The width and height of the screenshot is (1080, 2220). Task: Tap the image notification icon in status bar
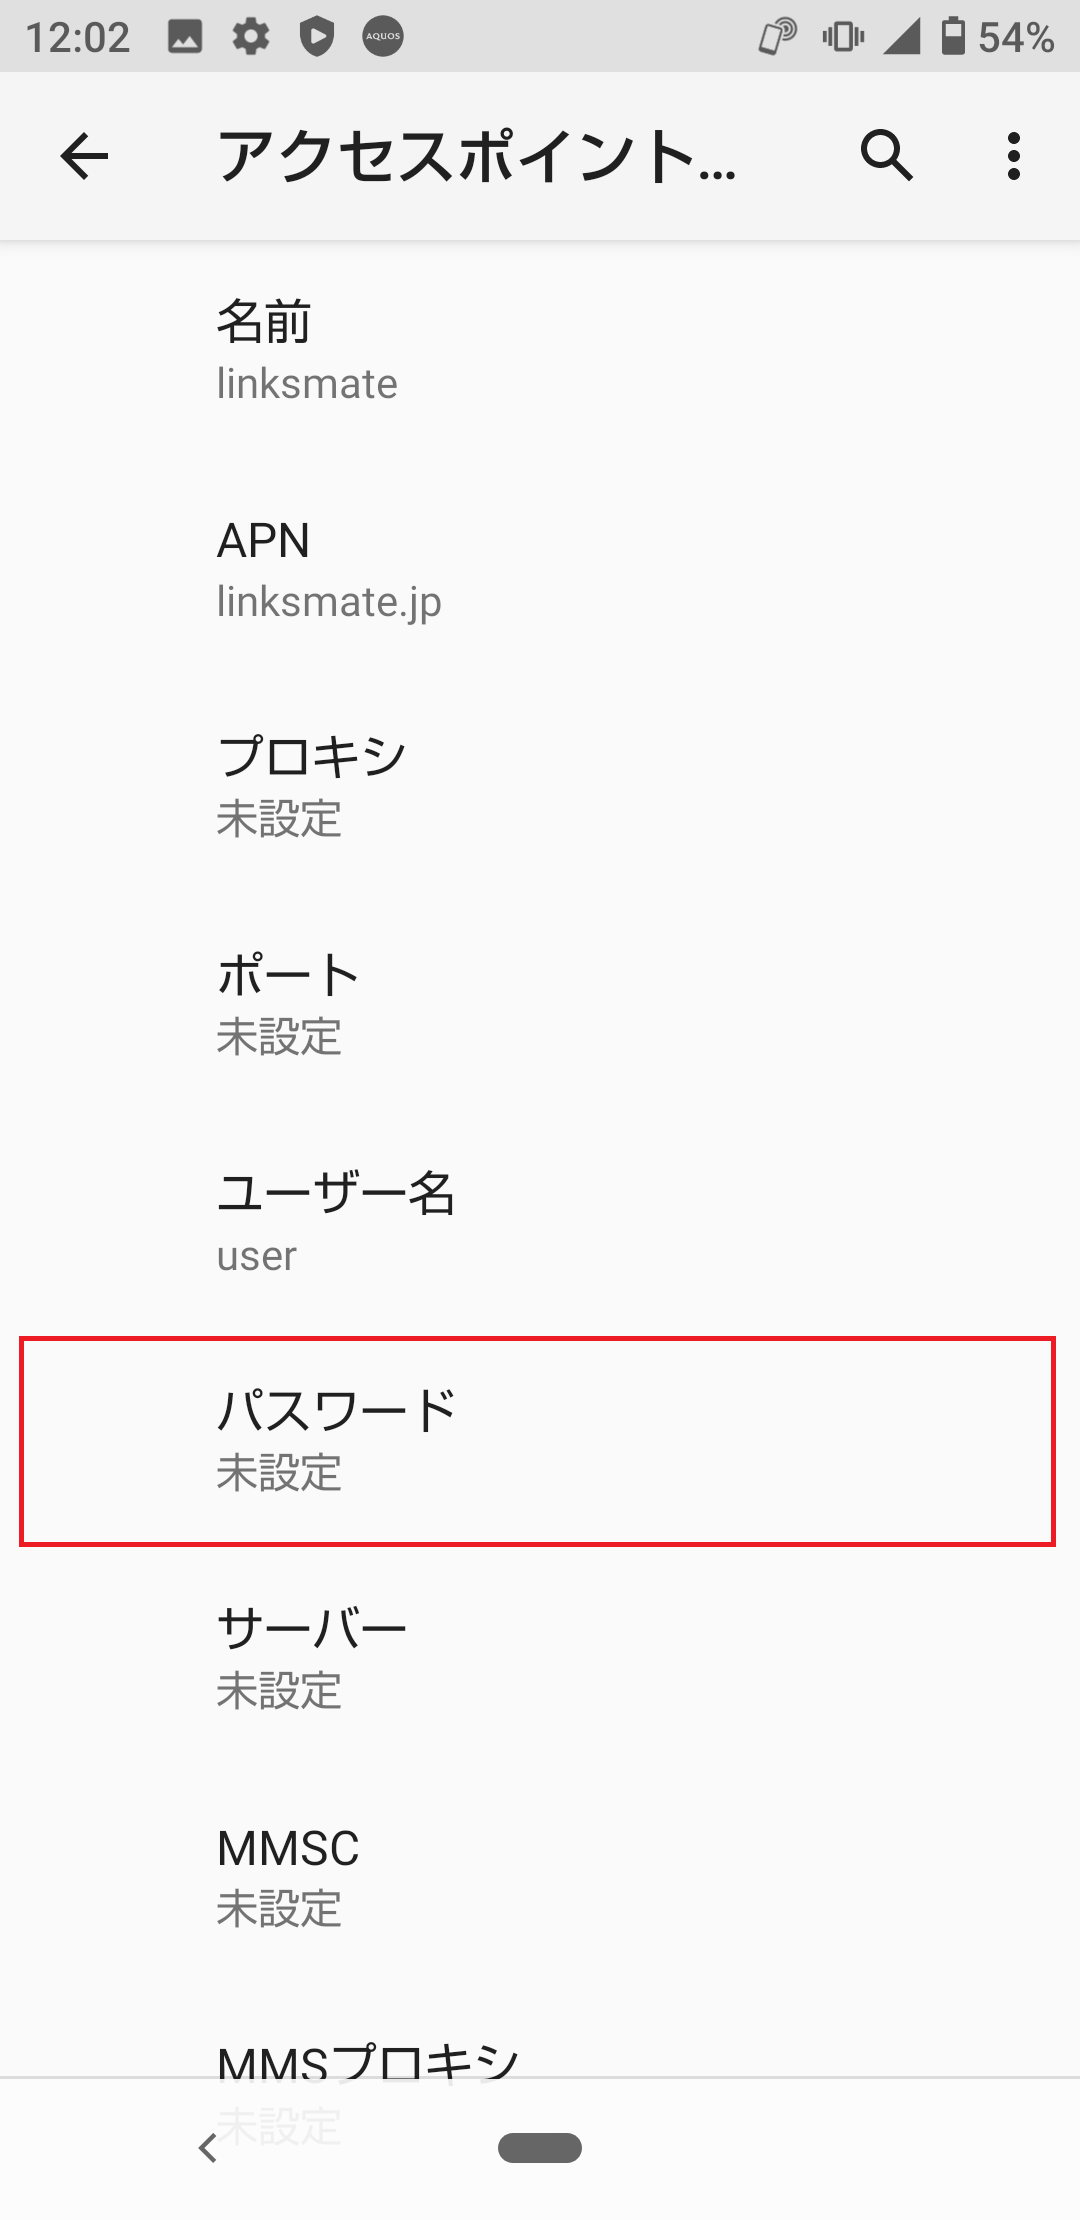pyautogui.click(x=185, y=37)
